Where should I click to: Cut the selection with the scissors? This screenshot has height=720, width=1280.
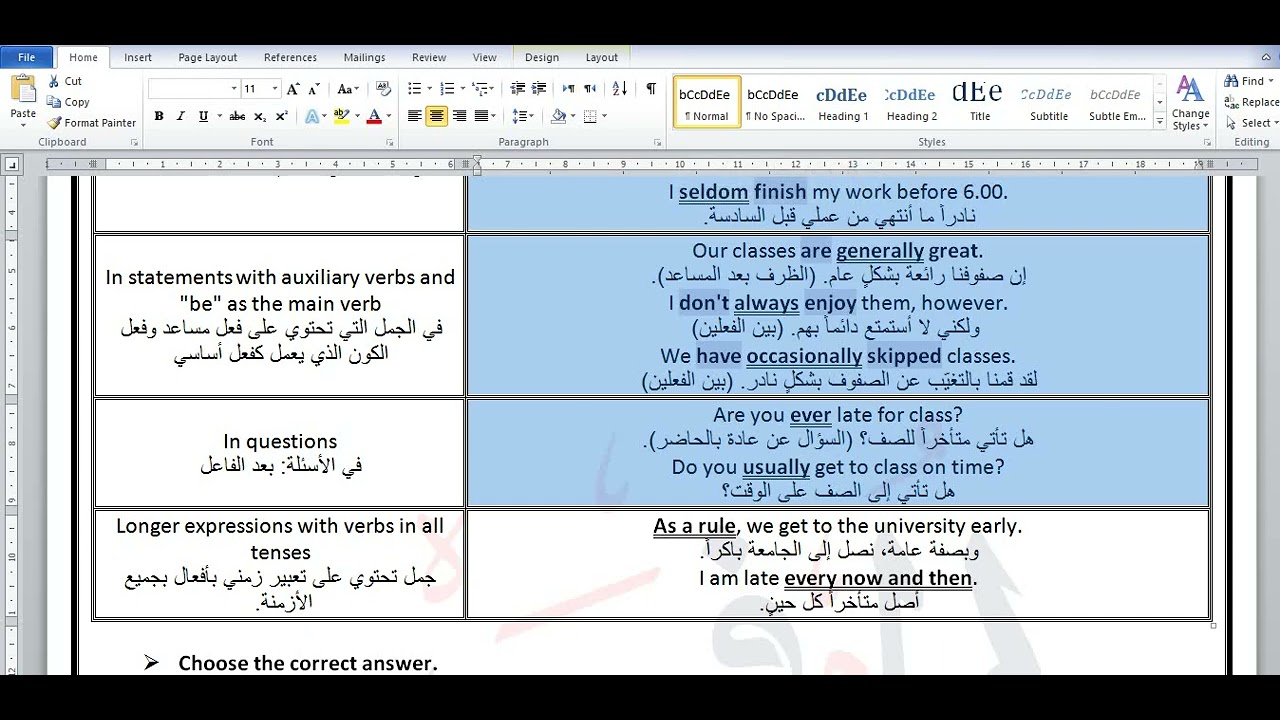click(64, 81)
